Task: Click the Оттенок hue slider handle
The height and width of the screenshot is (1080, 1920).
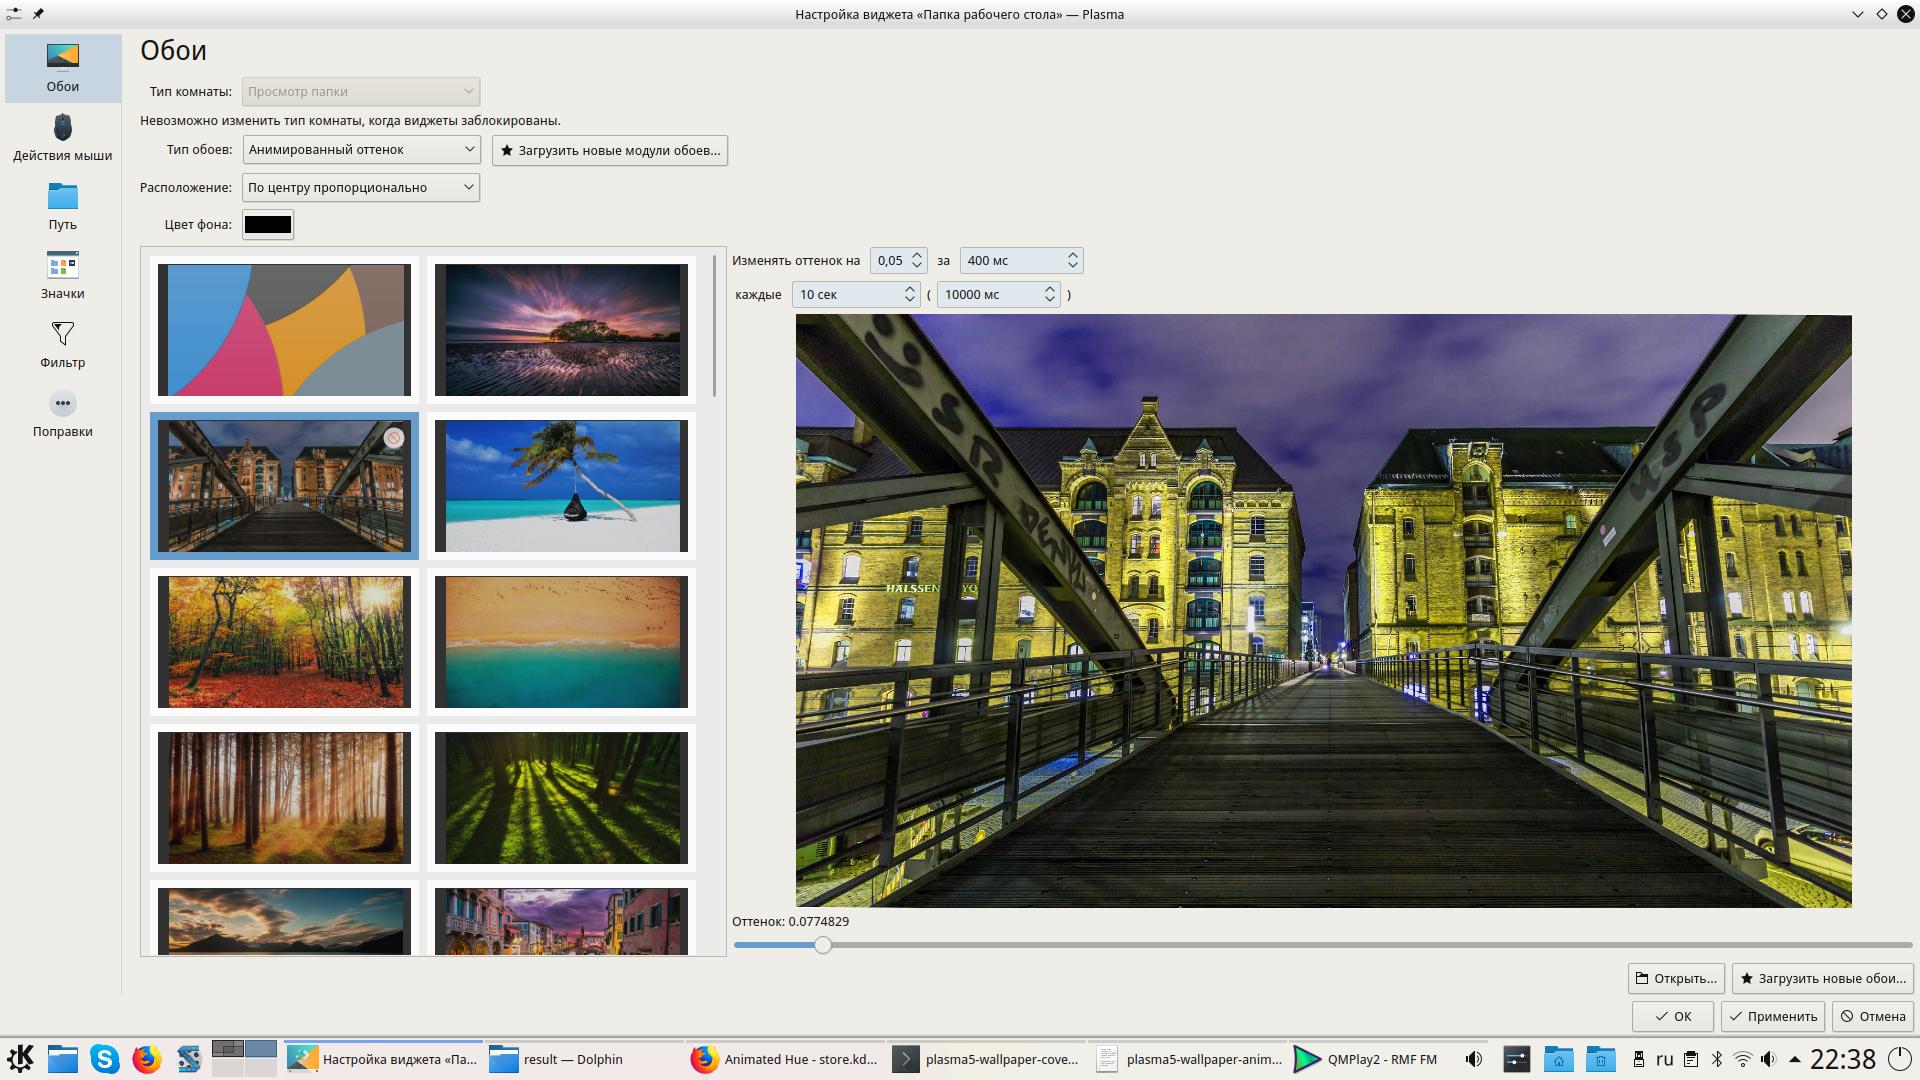Action: click(x=822, y=945)
